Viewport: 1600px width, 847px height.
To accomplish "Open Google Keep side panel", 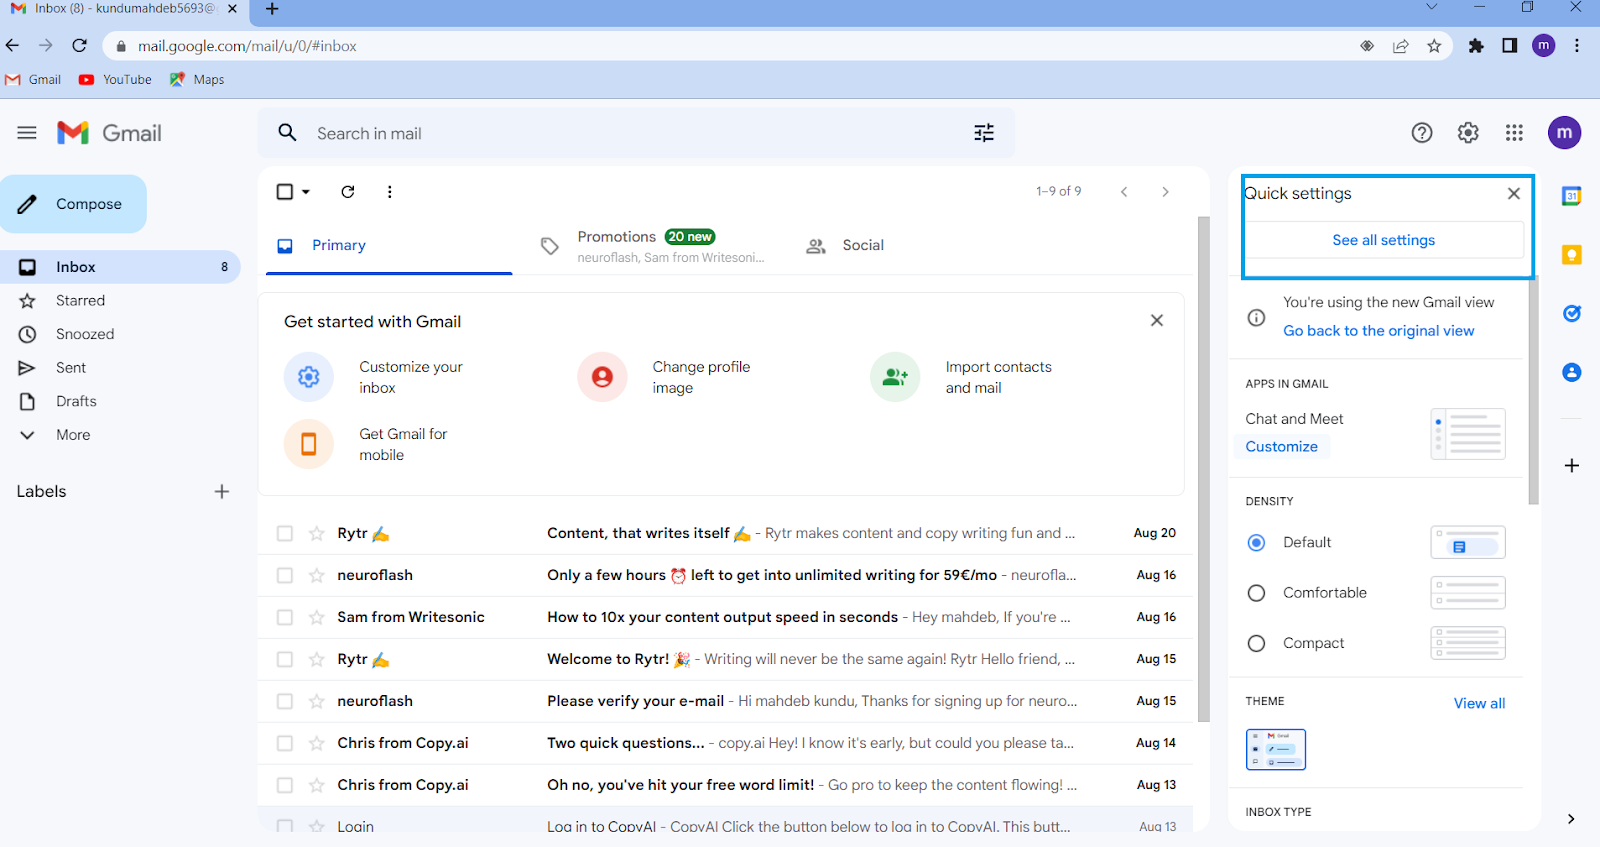I will tap(1571, 255).
